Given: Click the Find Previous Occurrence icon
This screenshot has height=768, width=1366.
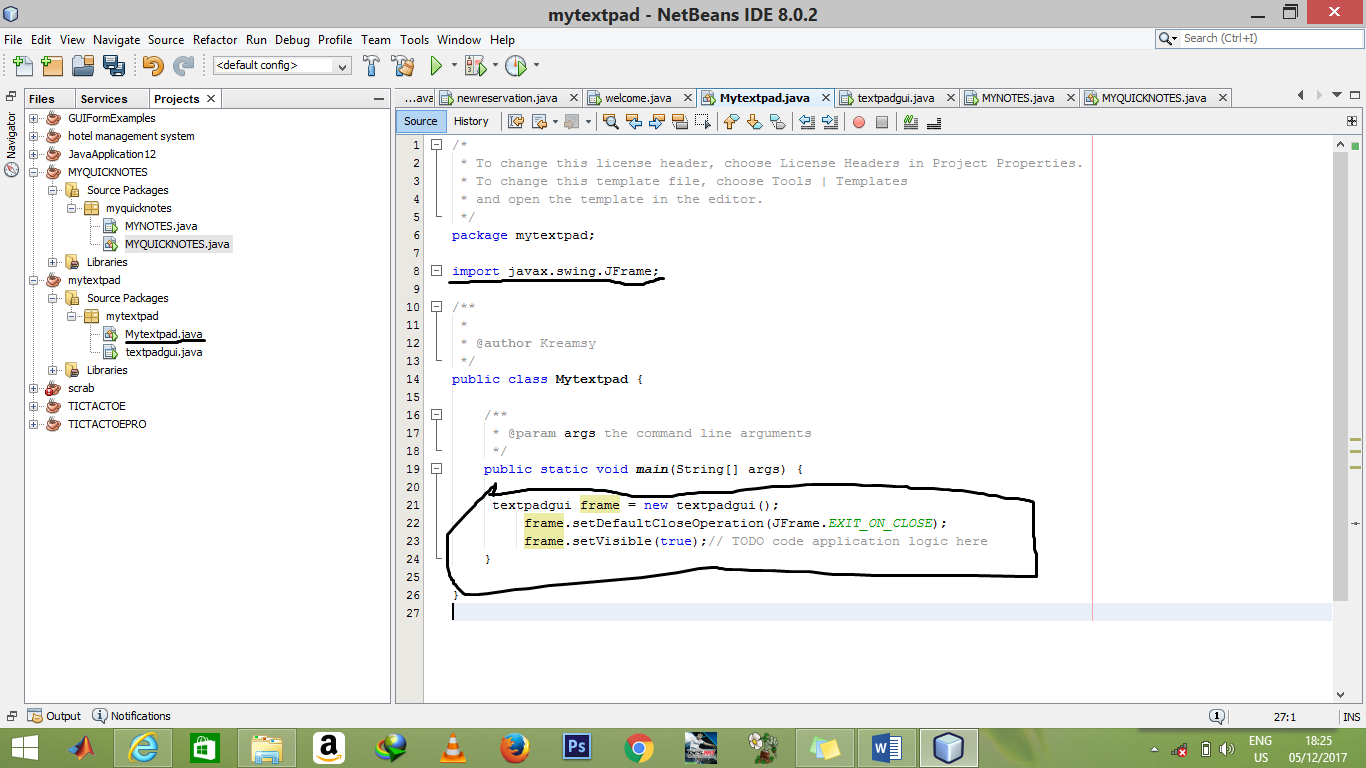Looking at the screenshot, I should (x=635, y=122).
